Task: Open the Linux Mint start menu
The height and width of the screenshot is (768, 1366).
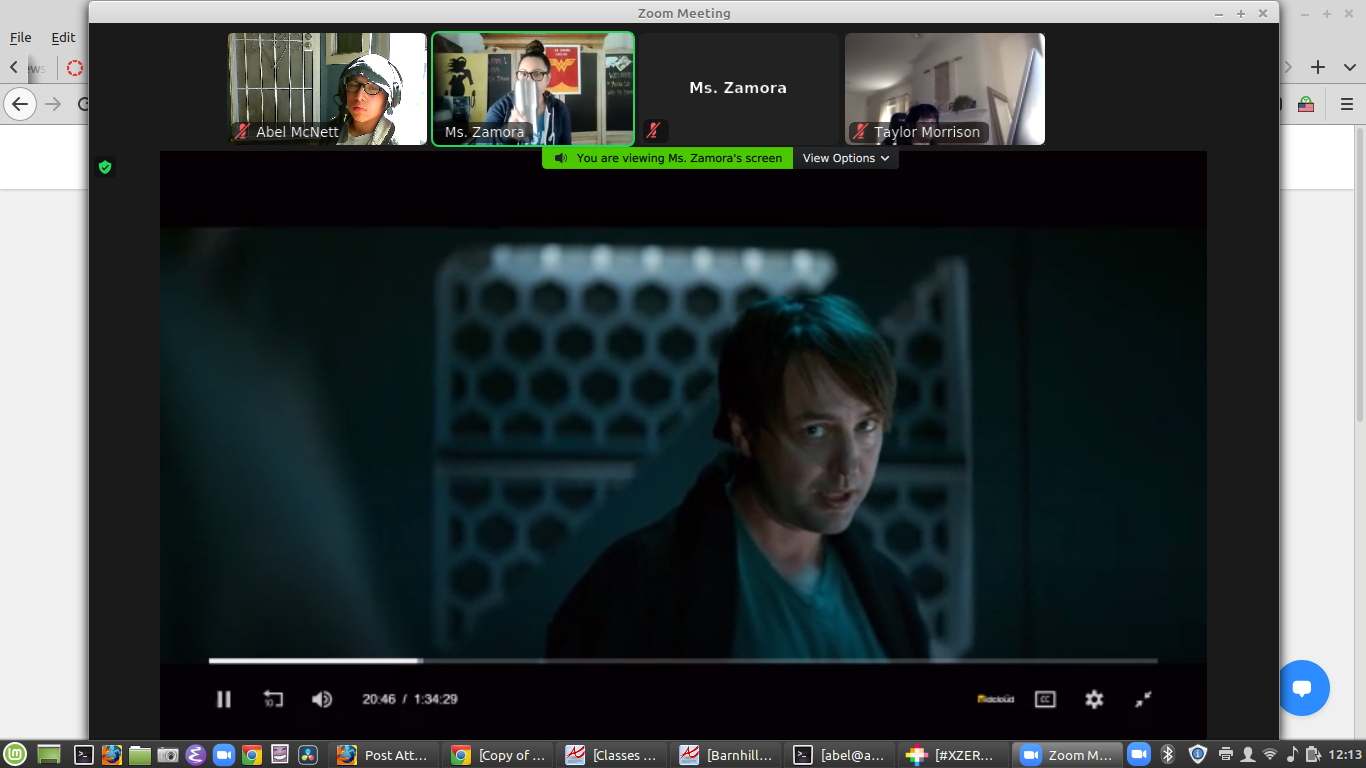Action: click(x=14, y=755)
